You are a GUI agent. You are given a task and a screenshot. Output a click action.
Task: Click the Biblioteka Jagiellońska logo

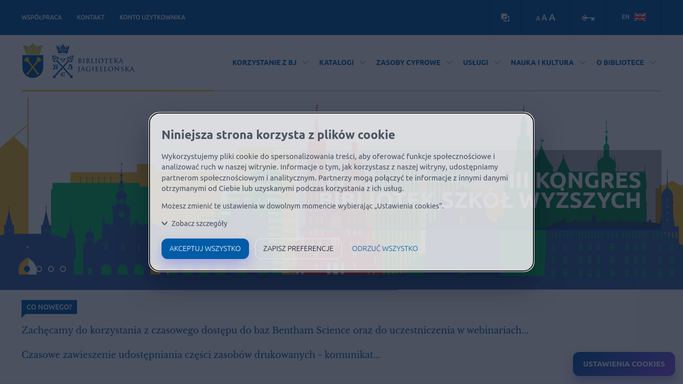point(93,61)
